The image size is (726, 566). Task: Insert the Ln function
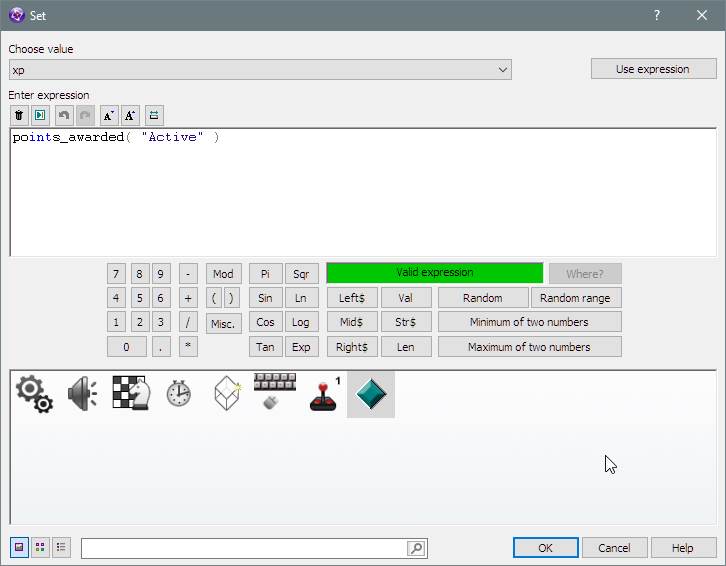tap(301, 298)
